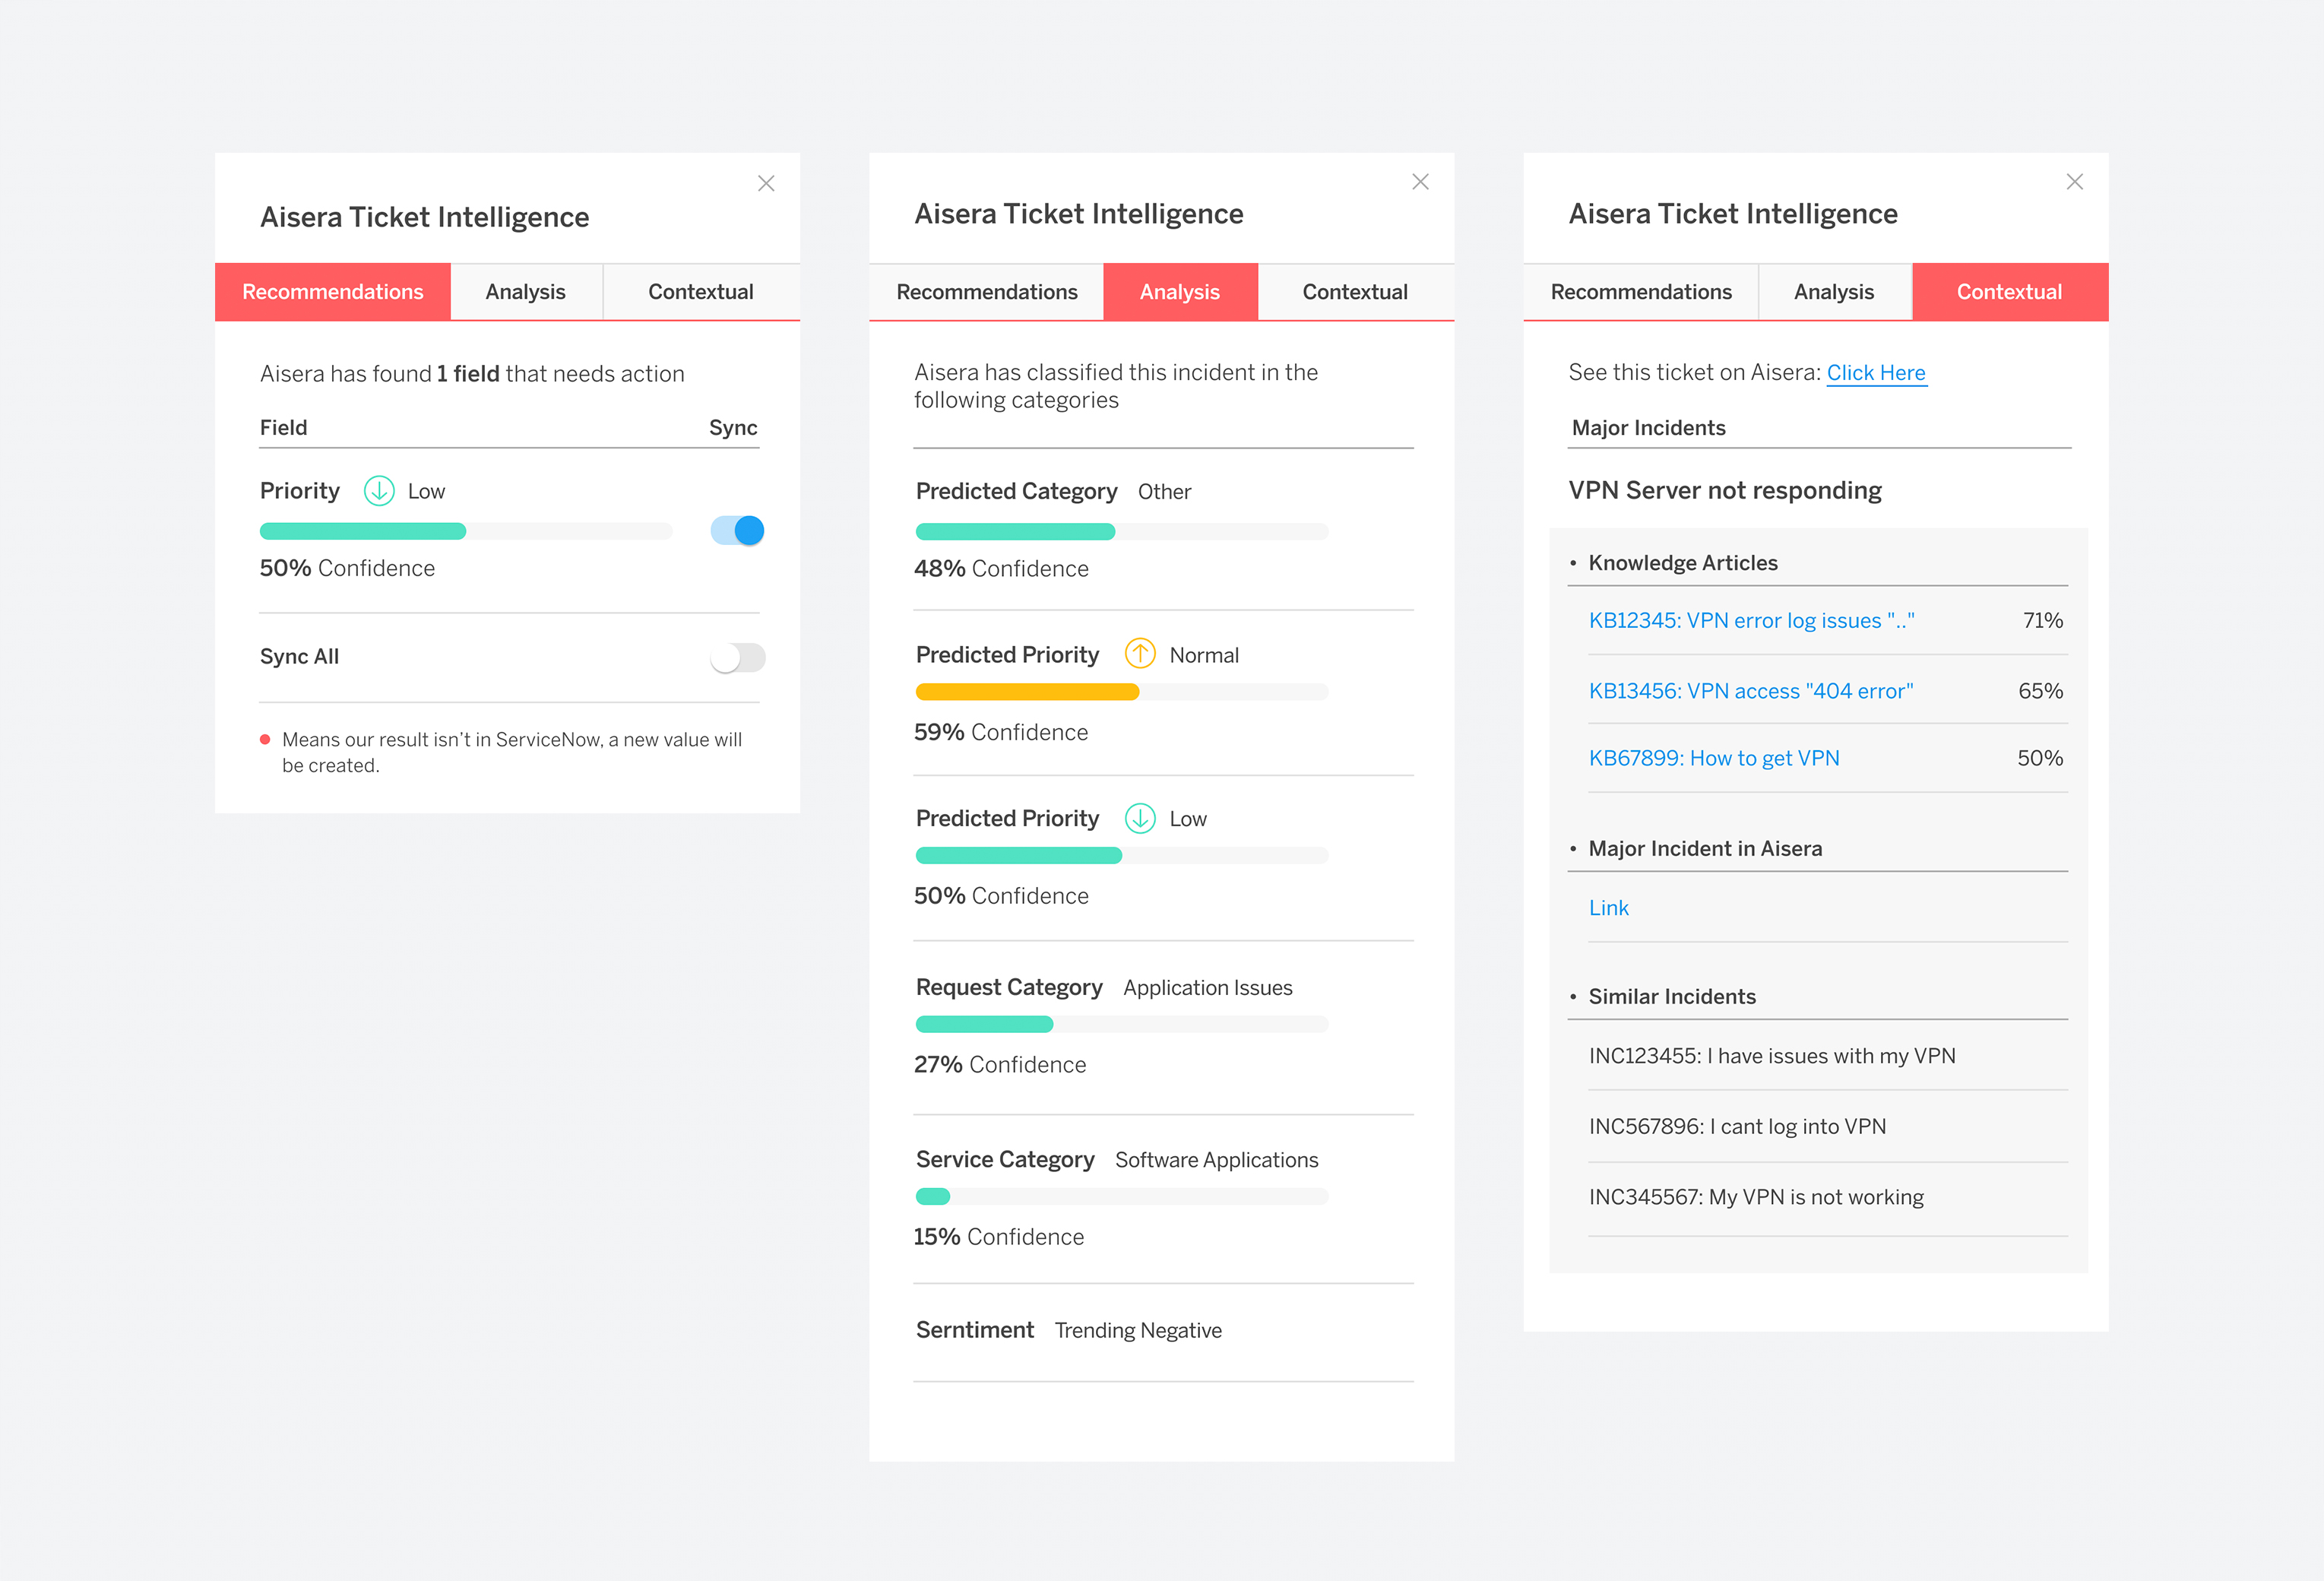Click the 65% score for KB13456
Viewport: 2324px width, 1581px height.
pos(2040,691)
